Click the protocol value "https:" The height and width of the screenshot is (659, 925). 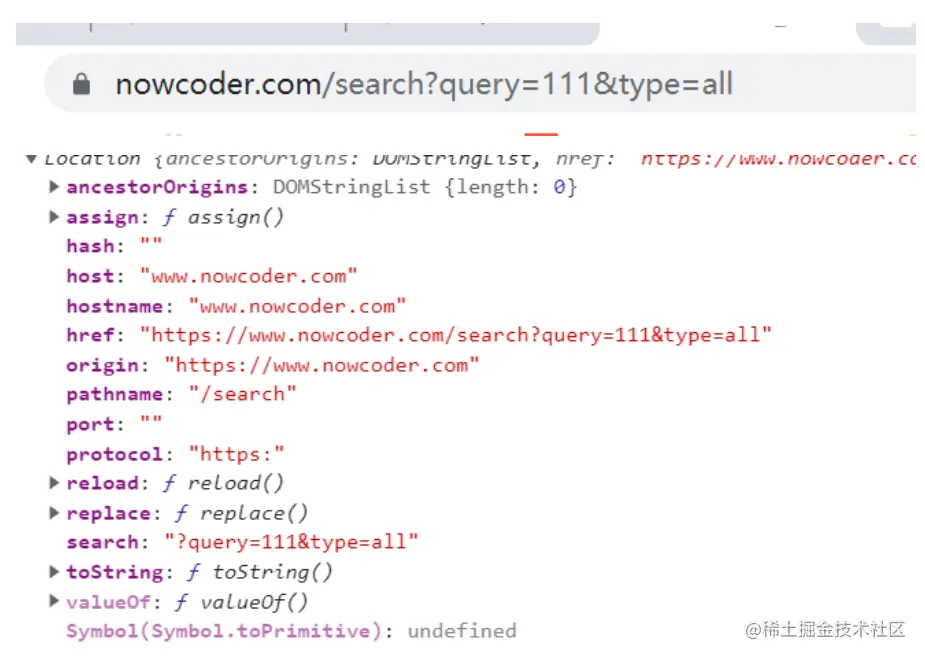coord(236,454)
